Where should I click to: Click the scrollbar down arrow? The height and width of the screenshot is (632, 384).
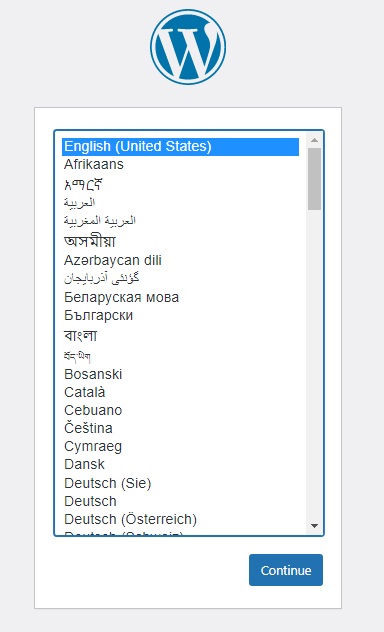tap(315, 526)
